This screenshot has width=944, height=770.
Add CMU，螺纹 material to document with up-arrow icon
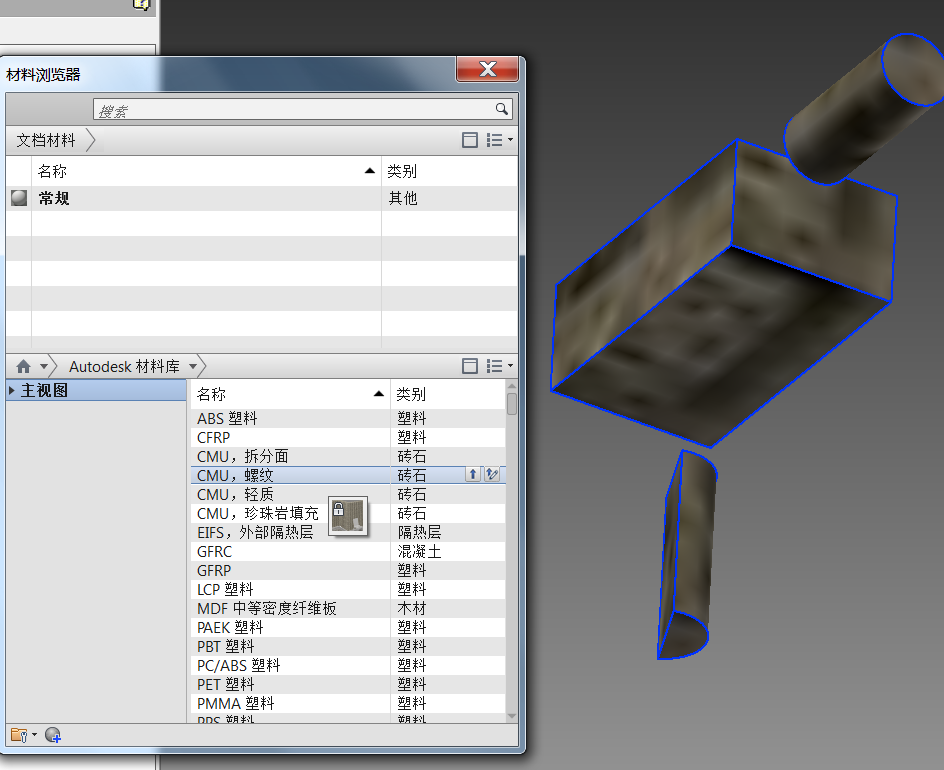click(x=473, y=475)
